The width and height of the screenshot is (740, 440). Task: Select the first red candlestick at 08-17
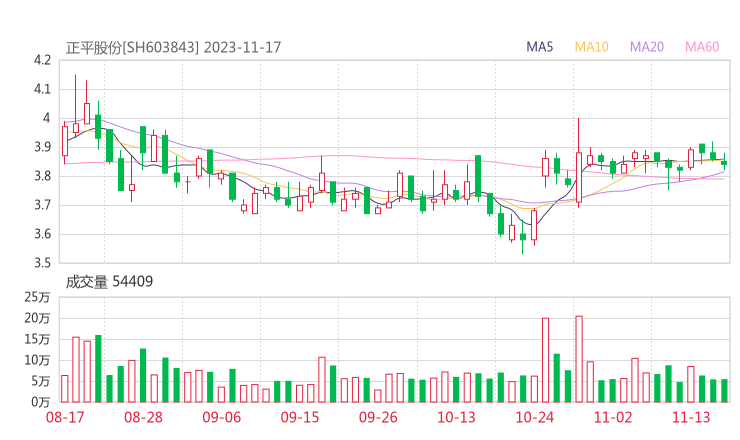point(65,142)
